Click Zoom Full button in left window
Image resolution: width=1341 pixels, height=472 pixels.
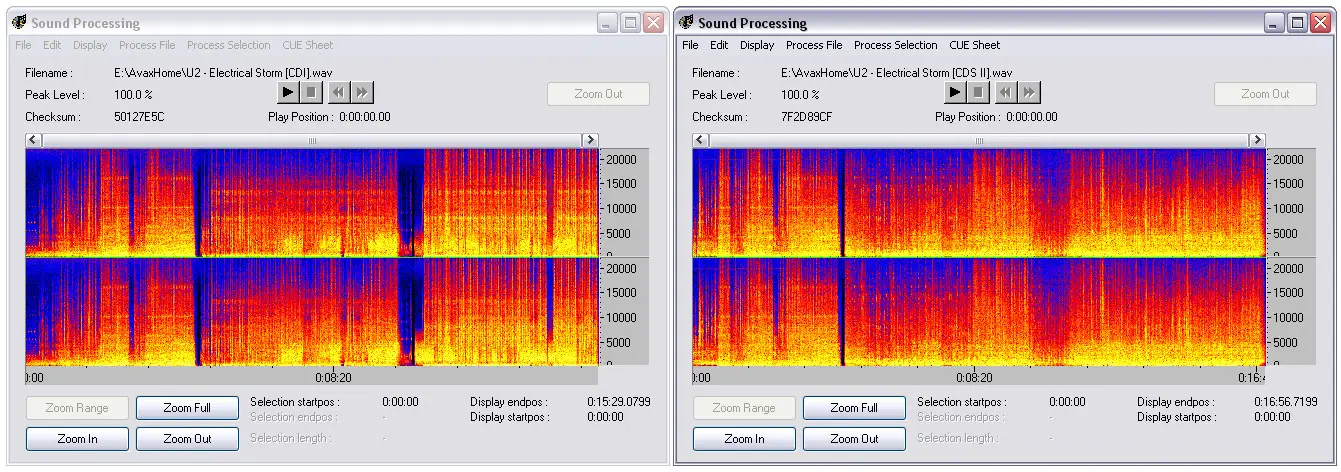[187, 407]
